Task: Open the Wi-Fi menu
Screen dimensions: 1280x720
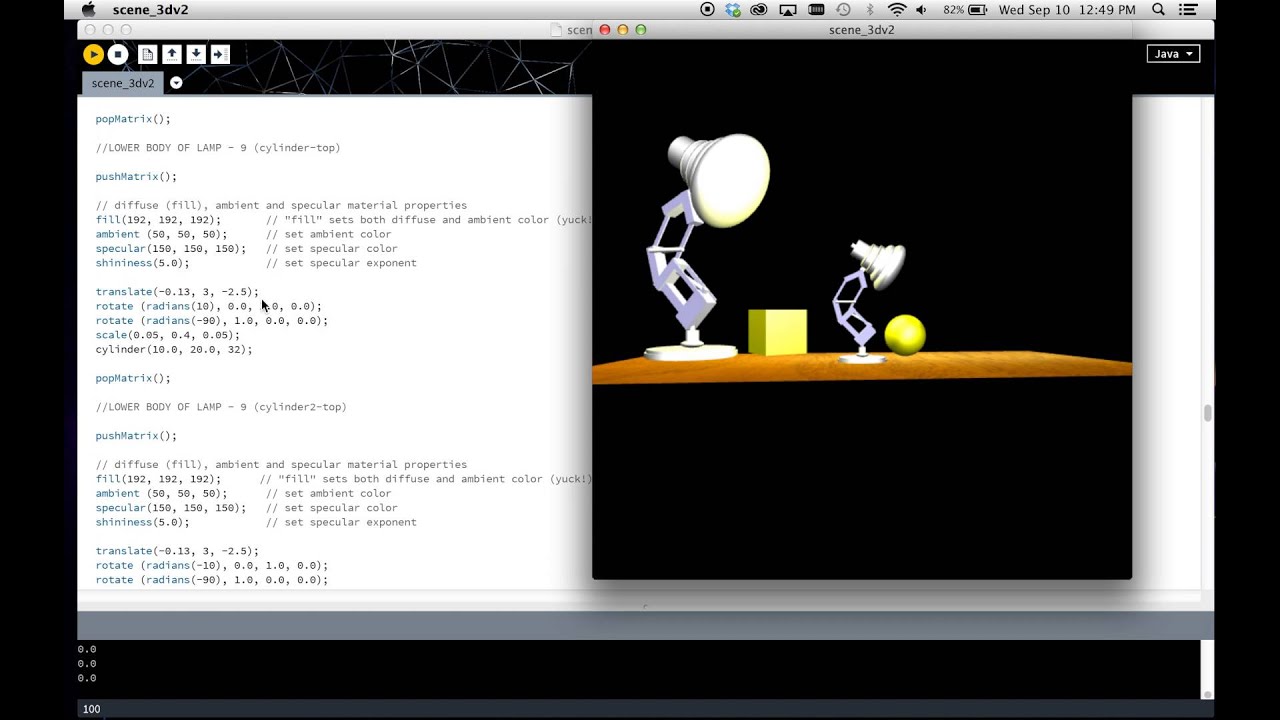Action: tap(897, 9)
